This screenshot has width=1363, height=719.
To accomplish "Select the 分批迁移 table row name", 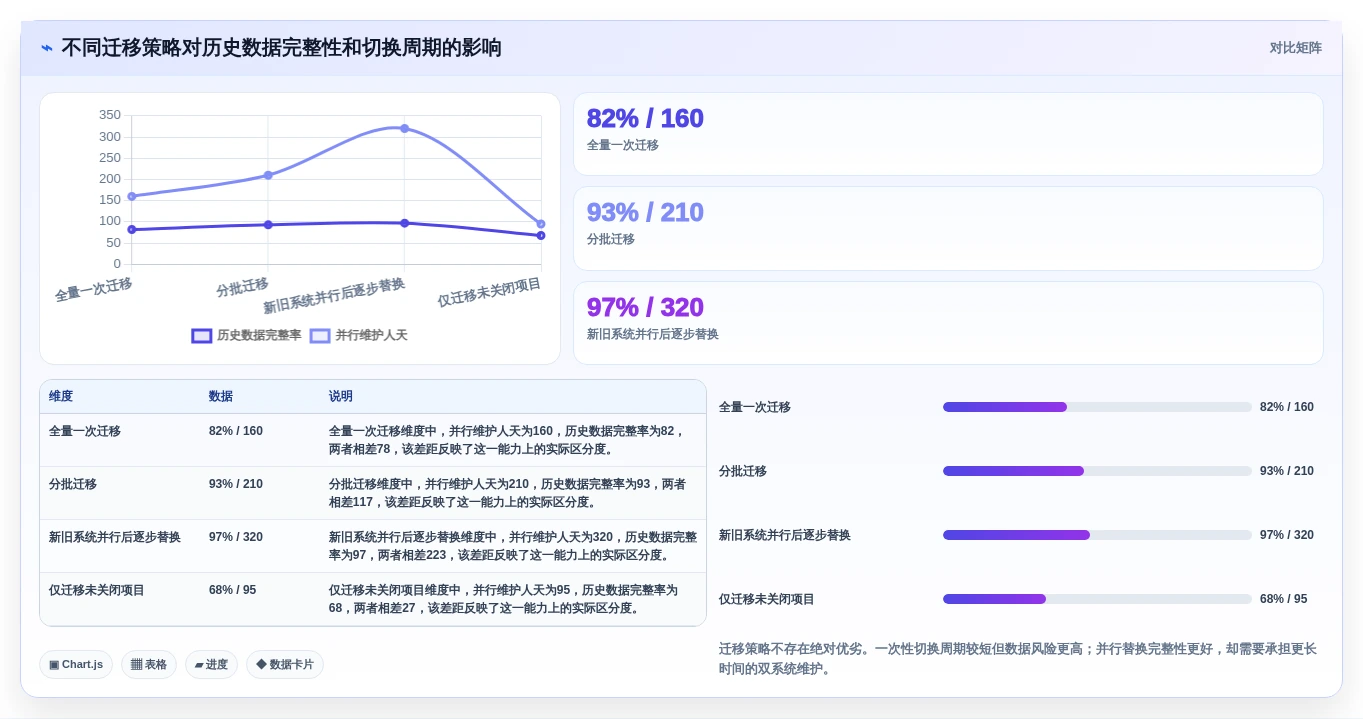I will [73, 484].
